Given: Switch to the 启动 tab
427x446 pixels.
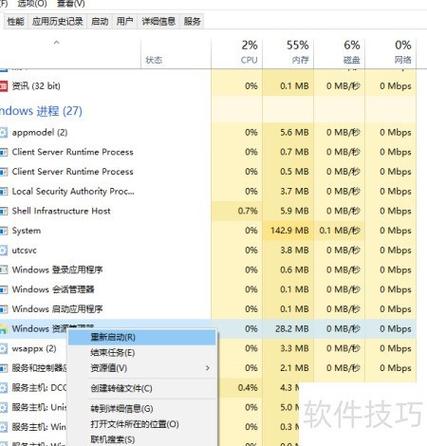Looking at the screenshot, I should 100,22.
